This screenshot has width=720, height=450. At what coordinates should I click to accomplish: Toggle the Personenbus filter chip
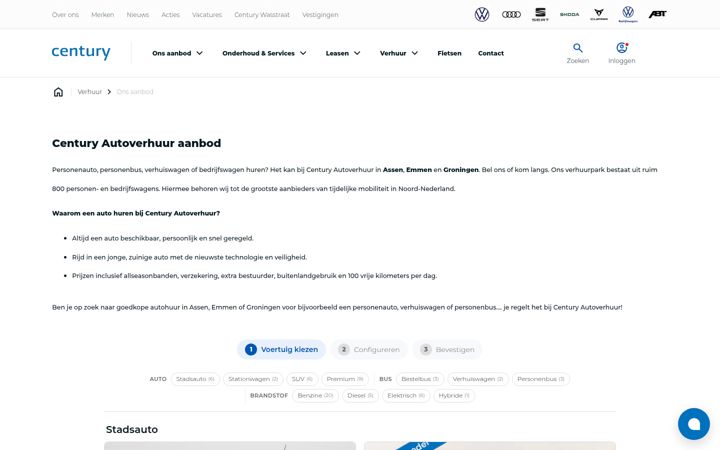[540, 379]
